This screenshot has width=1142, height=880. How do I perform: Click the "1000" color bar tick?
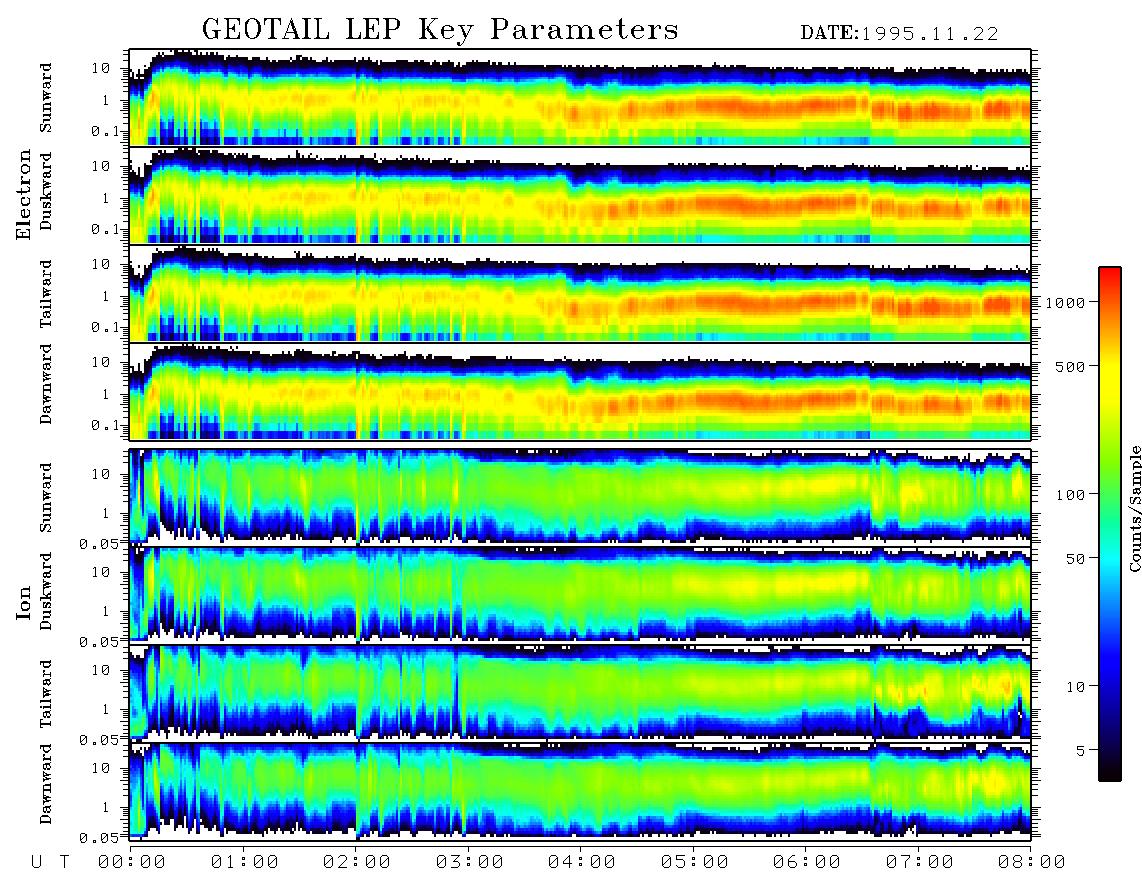(1065, 302)
